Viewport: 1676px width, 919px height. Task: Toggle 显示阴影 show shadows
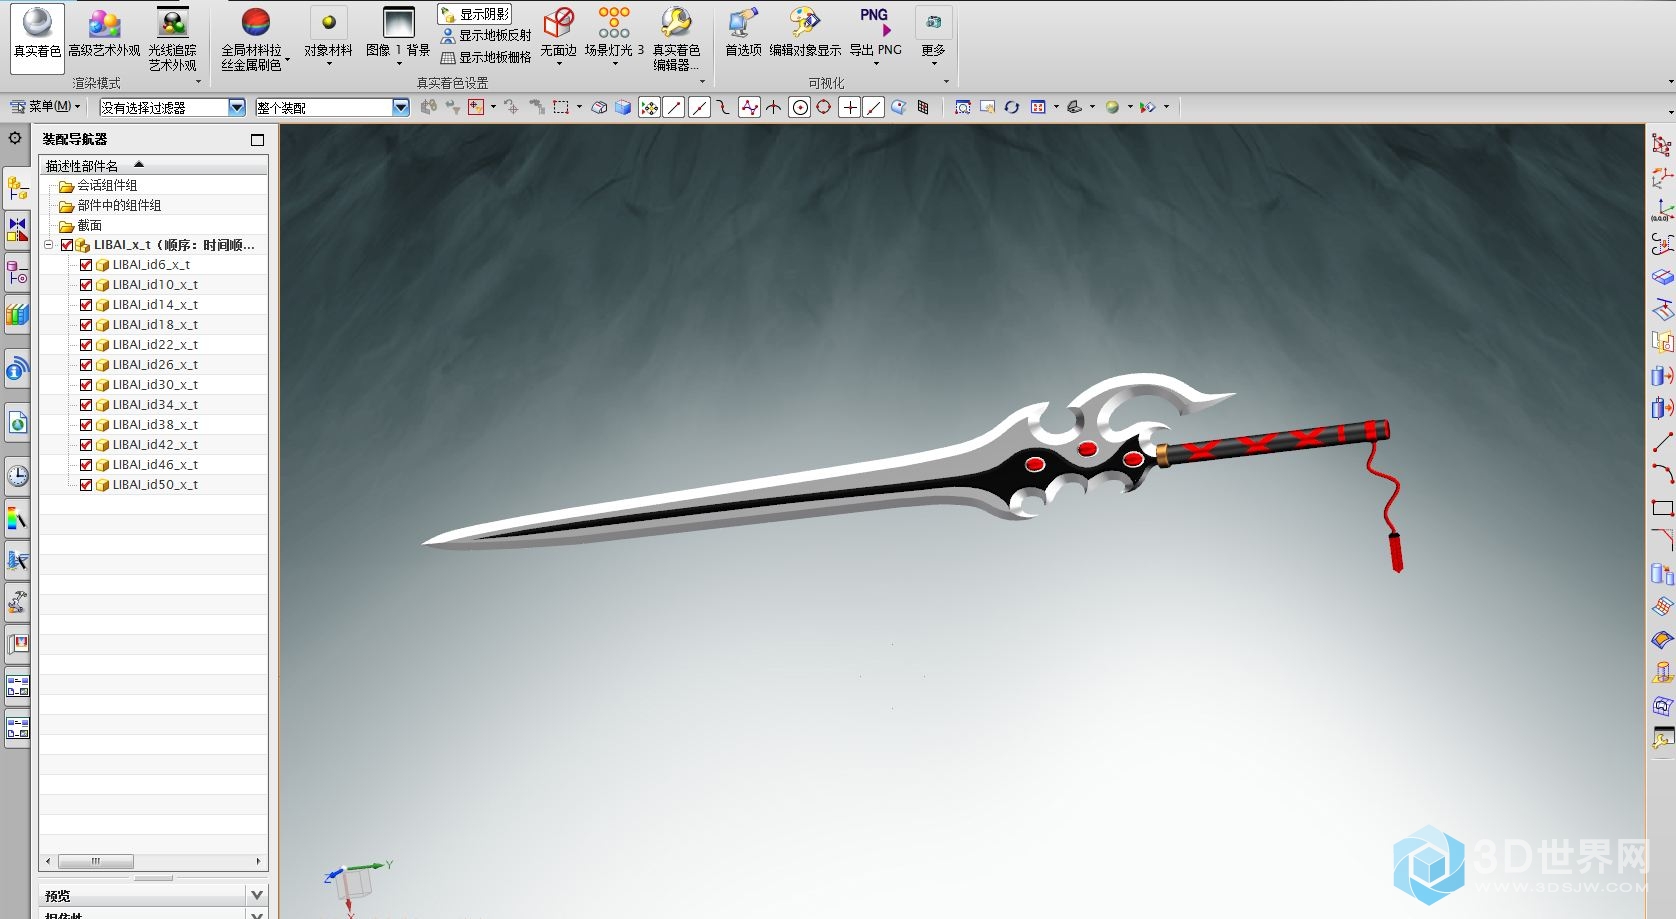click(x=475, y=14)
